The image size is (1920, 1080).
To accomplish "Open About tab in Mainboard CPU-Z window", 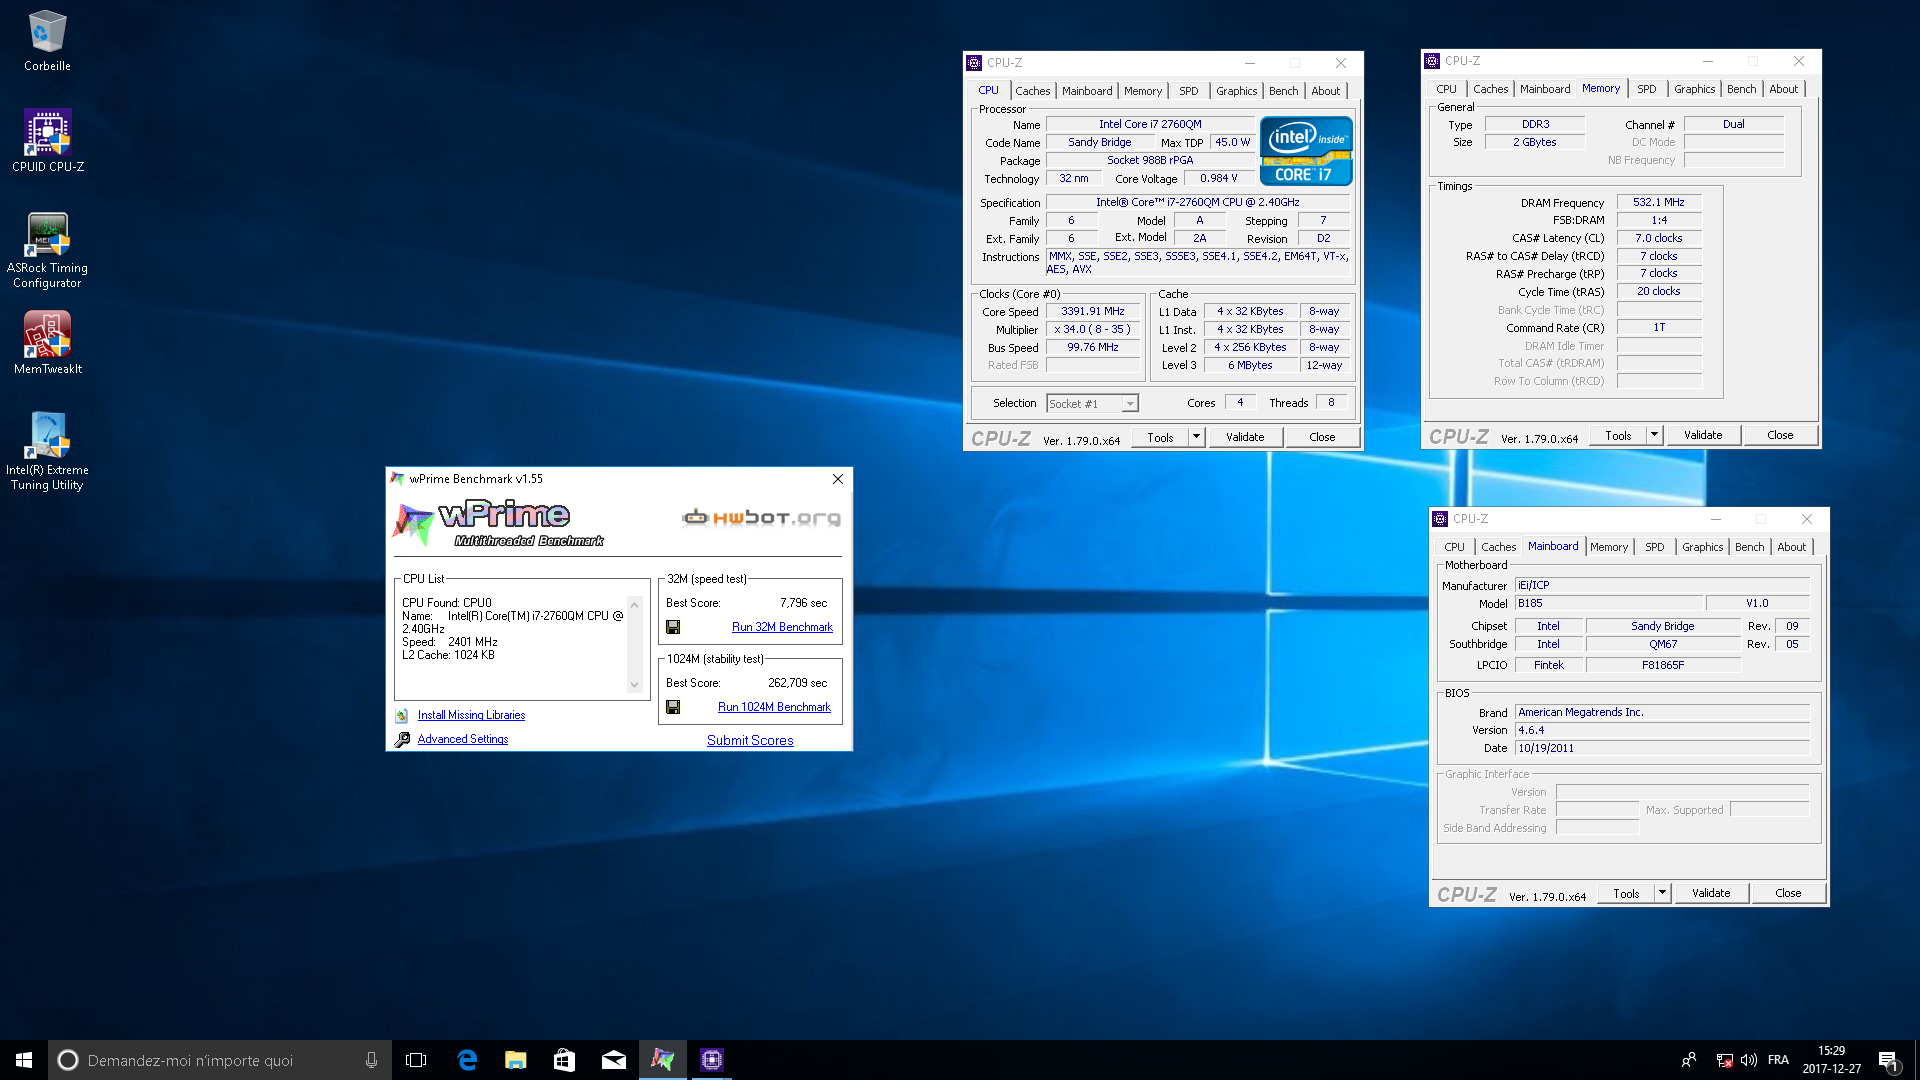I will [x=1792, y=547].
